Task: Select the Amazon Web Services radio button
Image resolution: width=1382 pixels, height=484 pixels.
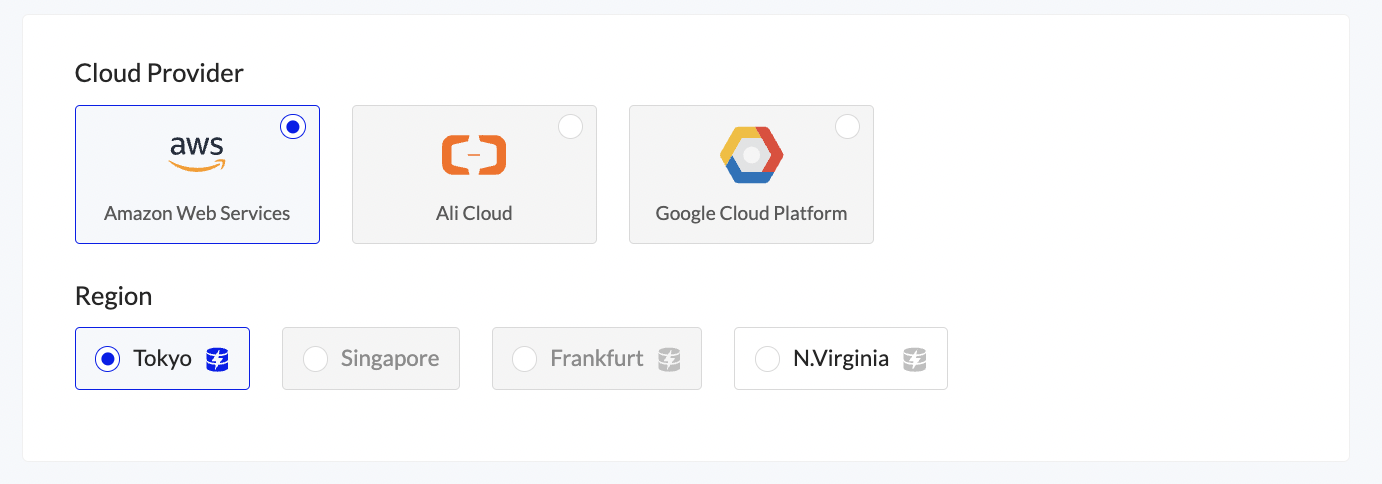Action: click(x=293, y=127)
